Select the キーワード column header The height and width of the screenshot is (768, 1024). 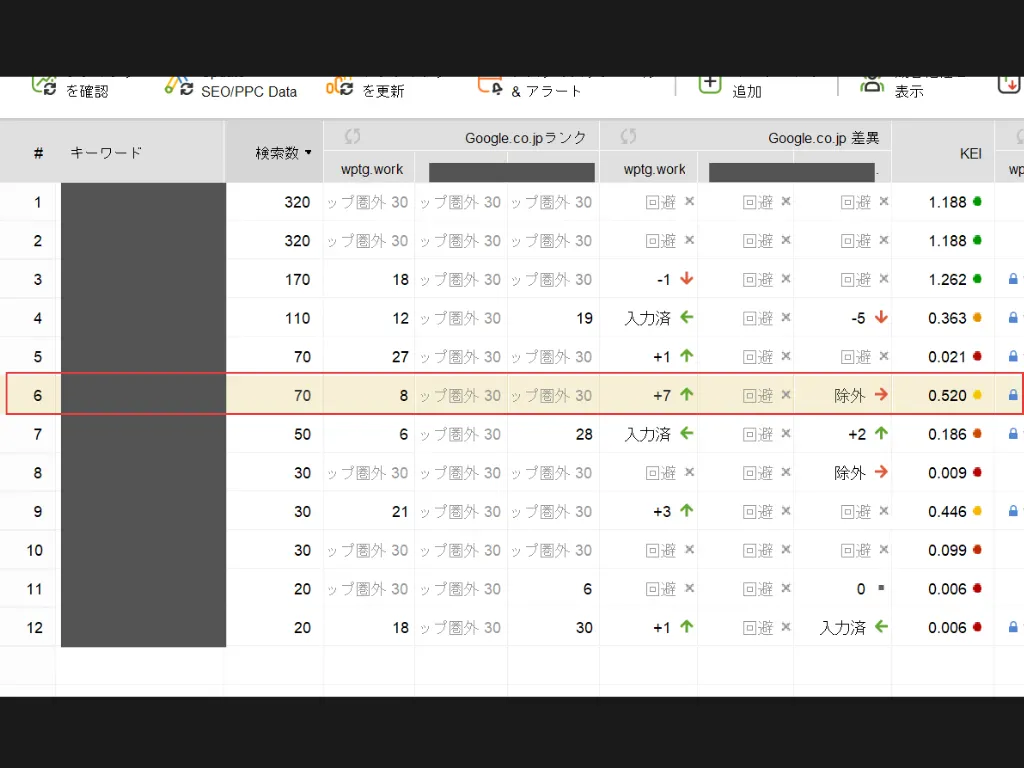click(x=107, y=152)
